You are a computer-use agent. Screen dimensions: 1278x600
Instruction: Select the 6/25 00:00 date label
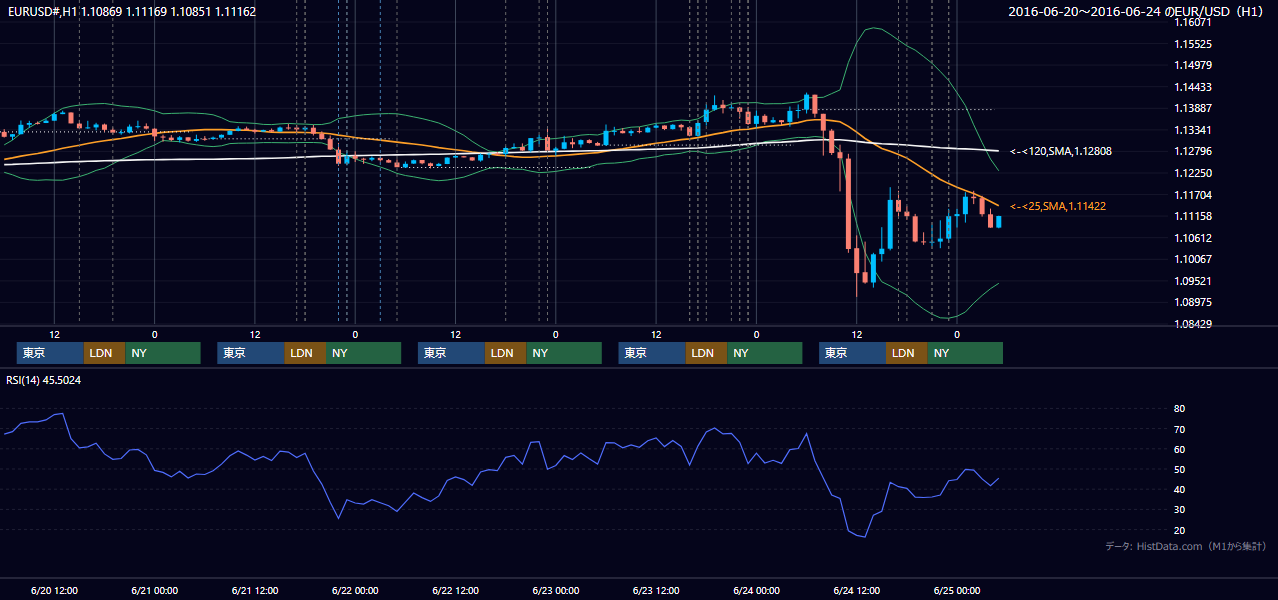[x=956, y=590]
